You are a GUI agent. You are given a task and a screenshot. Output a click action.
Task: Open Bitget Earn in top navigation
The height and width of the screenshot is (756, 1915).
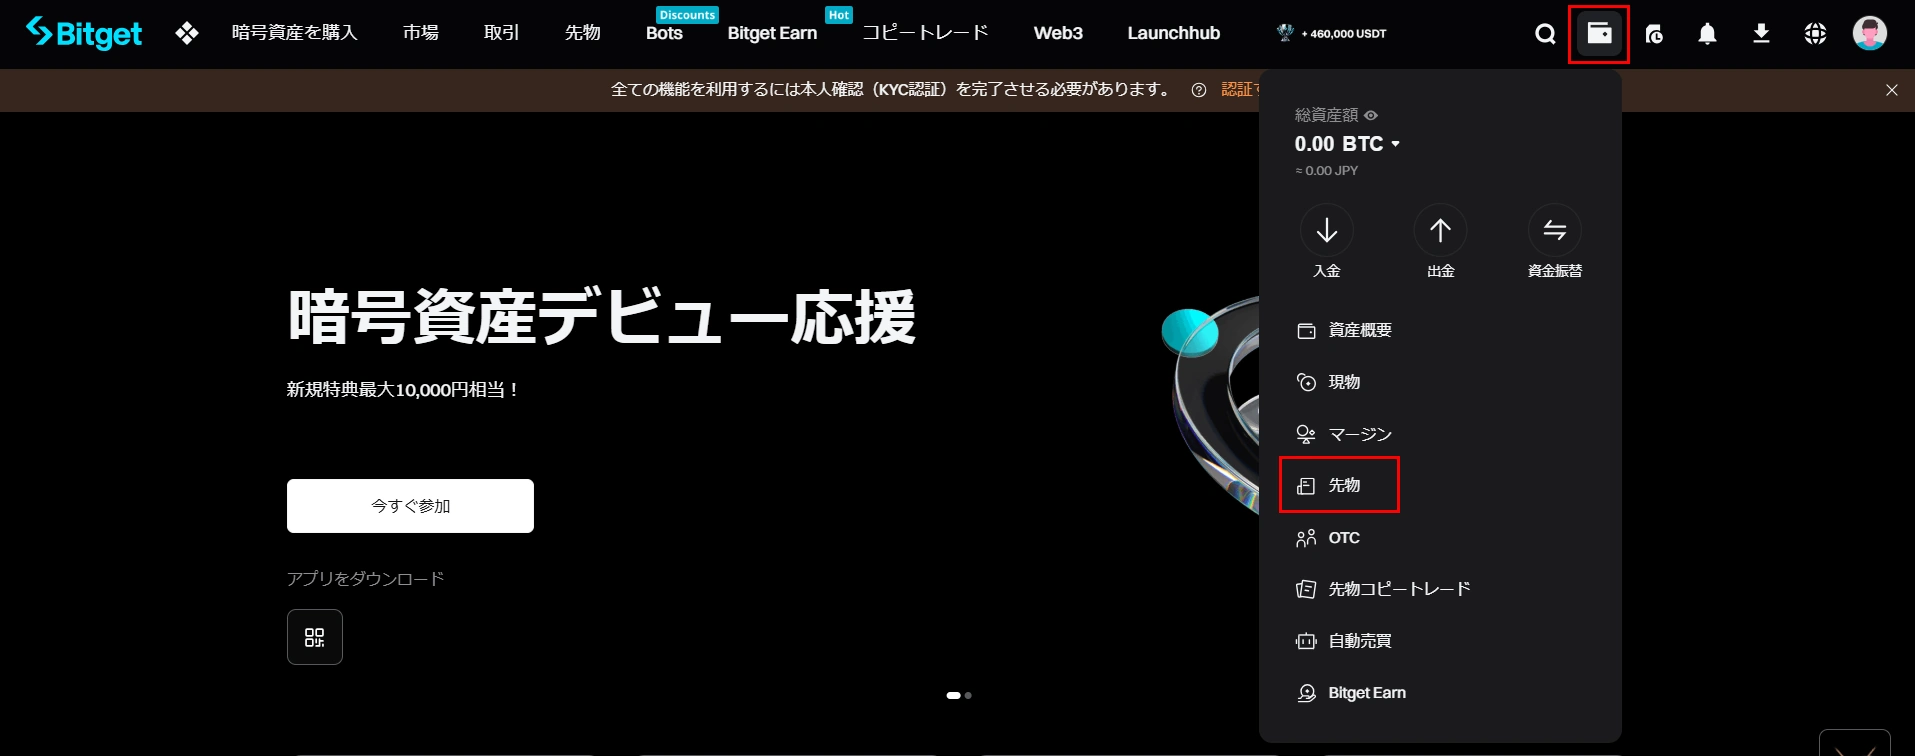coord(772,33)
